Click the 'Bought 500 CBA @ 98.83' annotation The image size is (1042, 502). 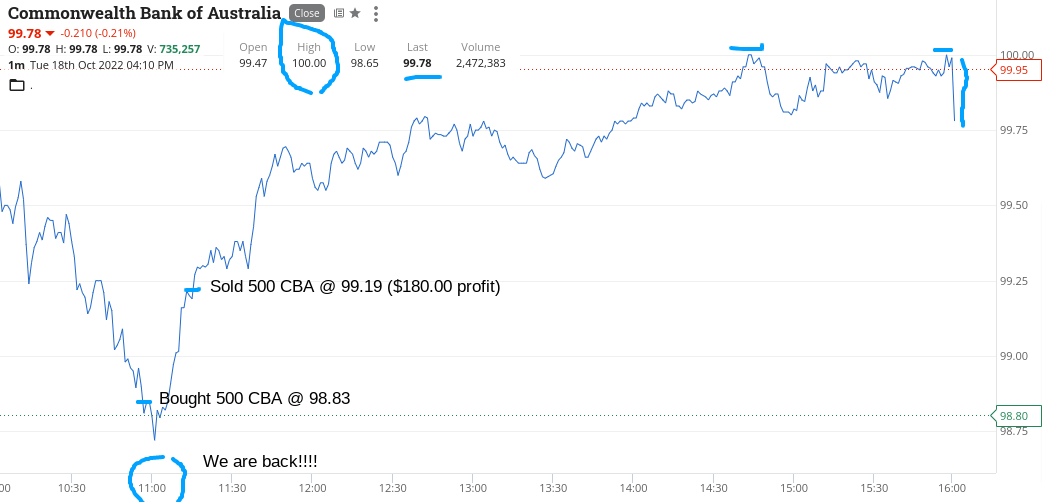255,398
